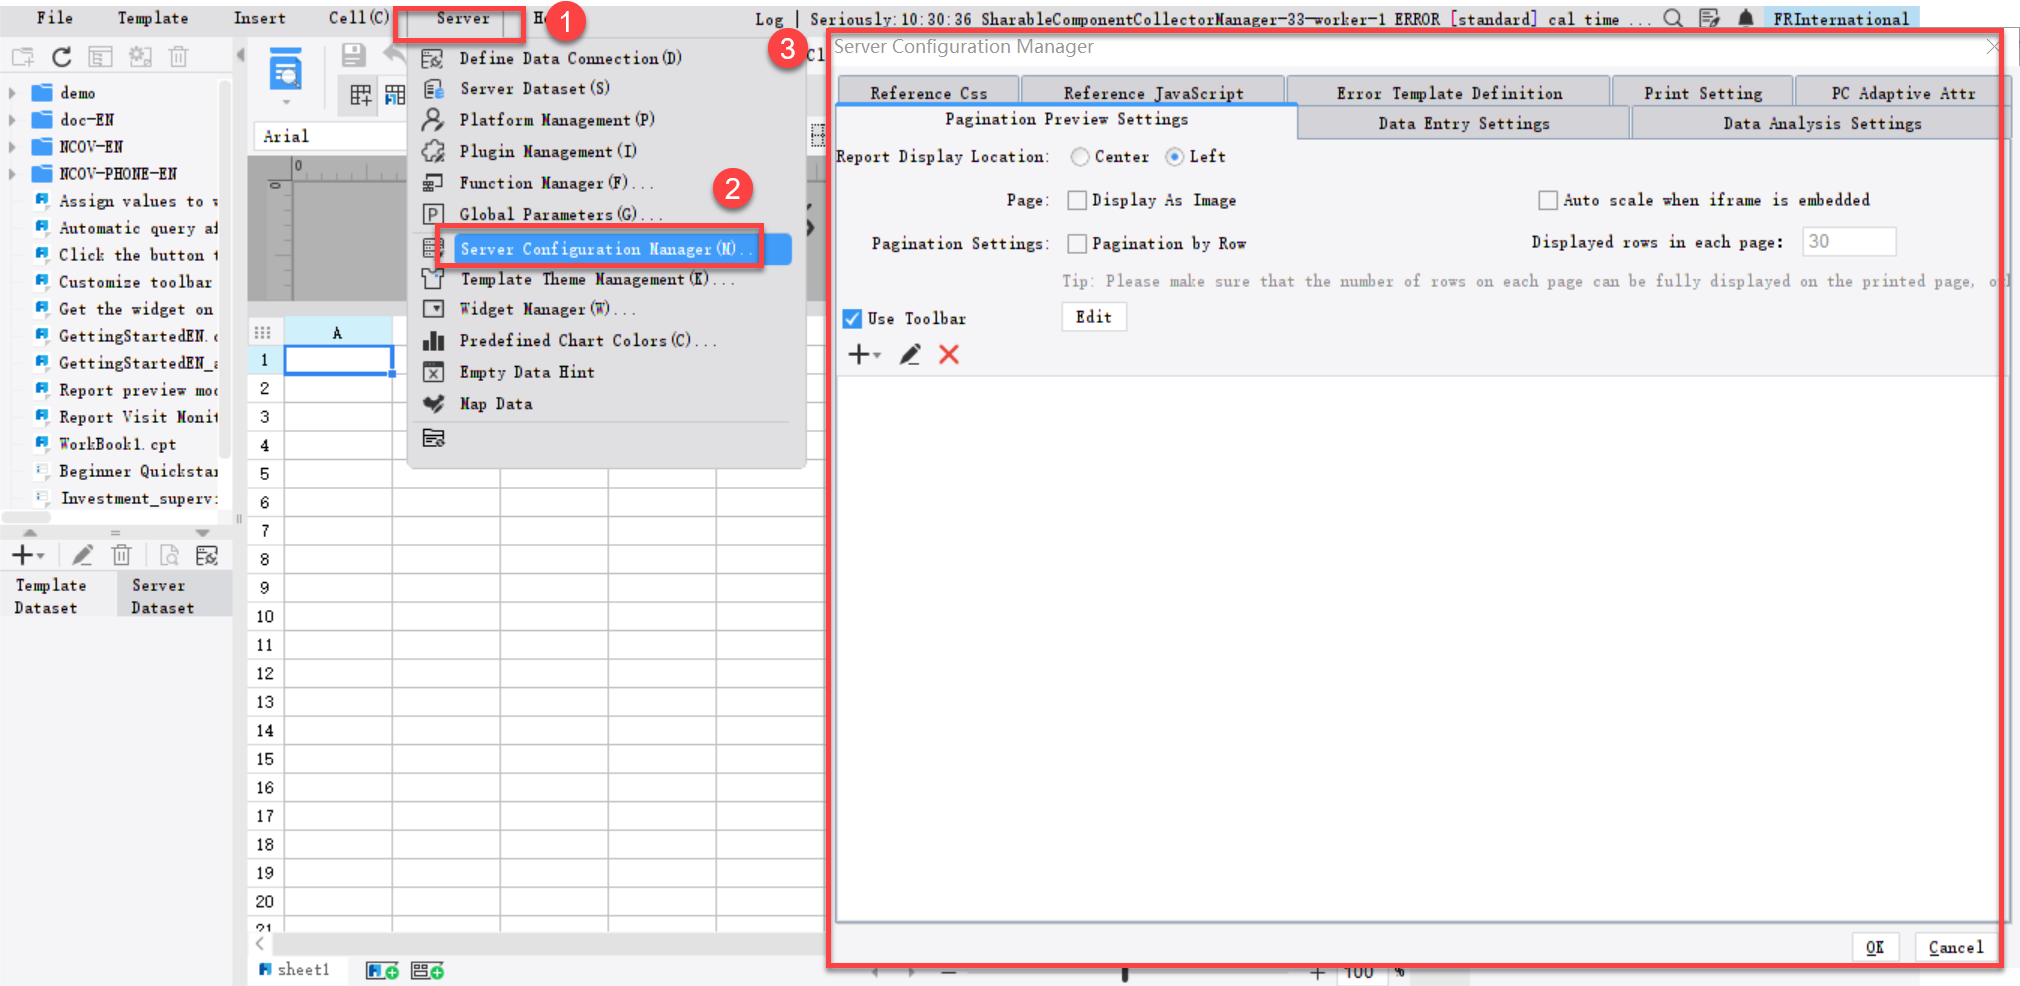Click the pencil edit icon in toolbar settings

(x=910, y=355)
